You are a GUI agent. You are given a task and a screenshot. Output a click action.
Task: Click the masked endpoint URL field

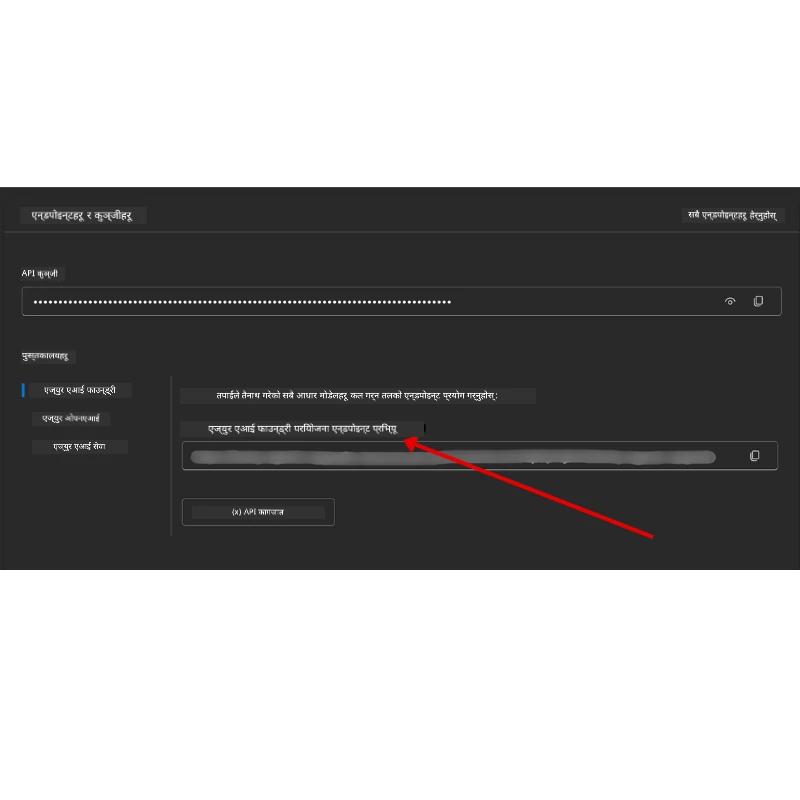pyautogui.click(x=450, y=455)
